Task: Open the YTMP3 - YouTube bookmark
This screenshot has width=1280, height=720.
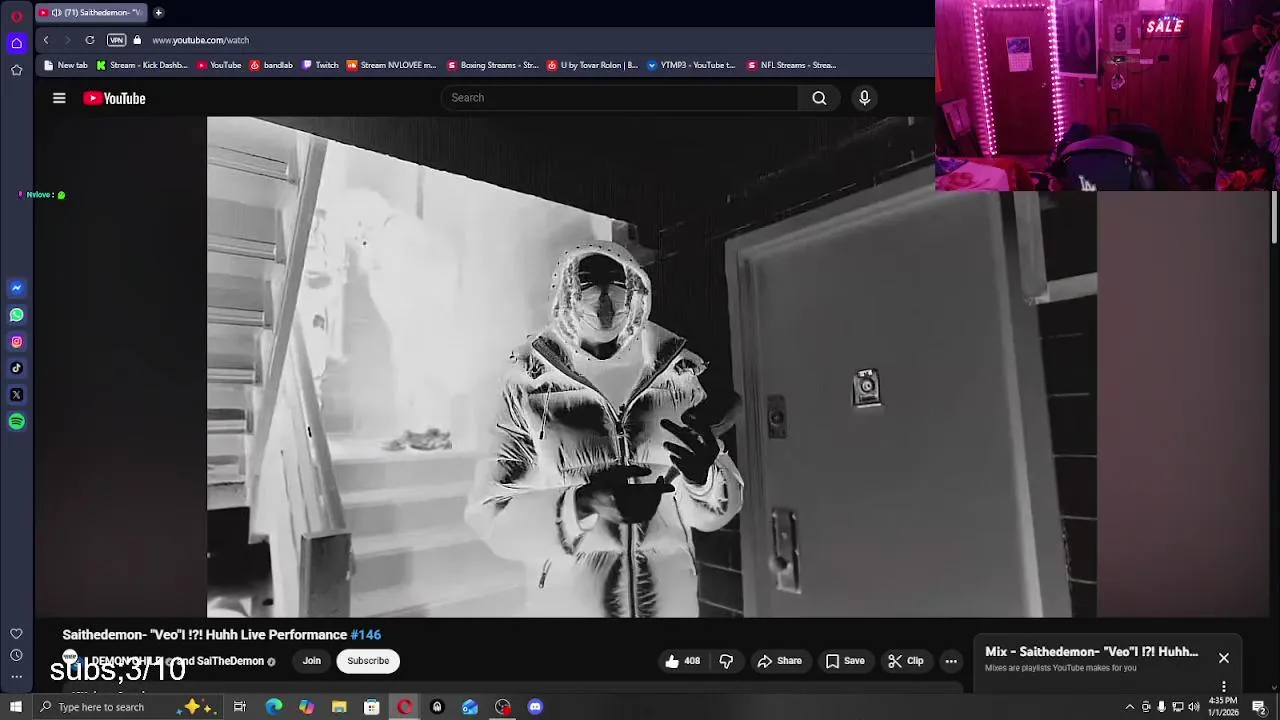Action: 692,65
